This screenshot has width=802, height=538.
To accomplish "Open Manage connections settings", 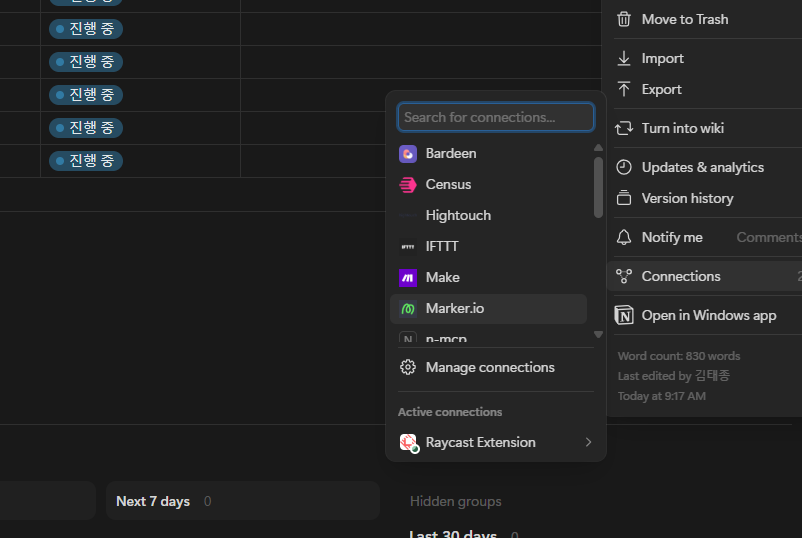I will pyautogui.click(x=496, y=367).
